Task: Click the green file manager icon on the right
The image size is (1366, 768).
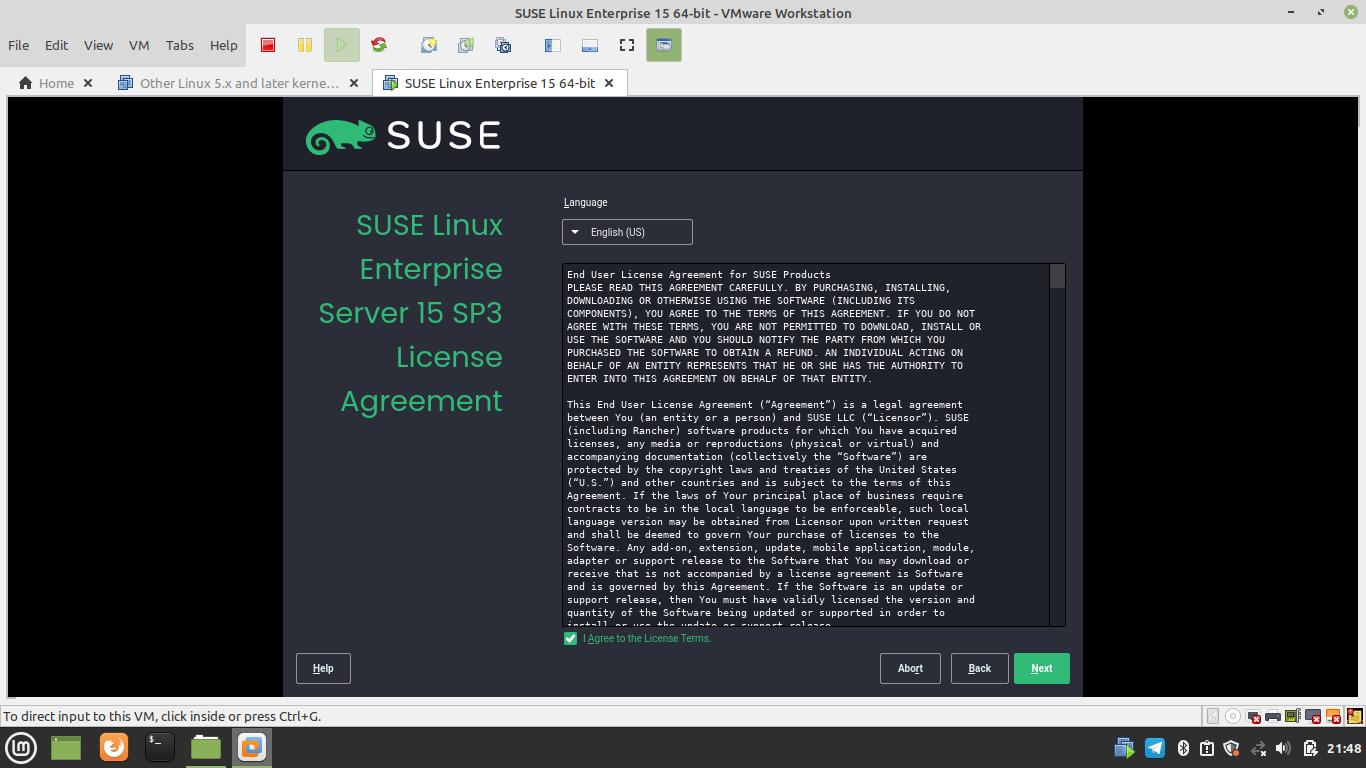Action: pyautogui.click(x=206, y=747)
